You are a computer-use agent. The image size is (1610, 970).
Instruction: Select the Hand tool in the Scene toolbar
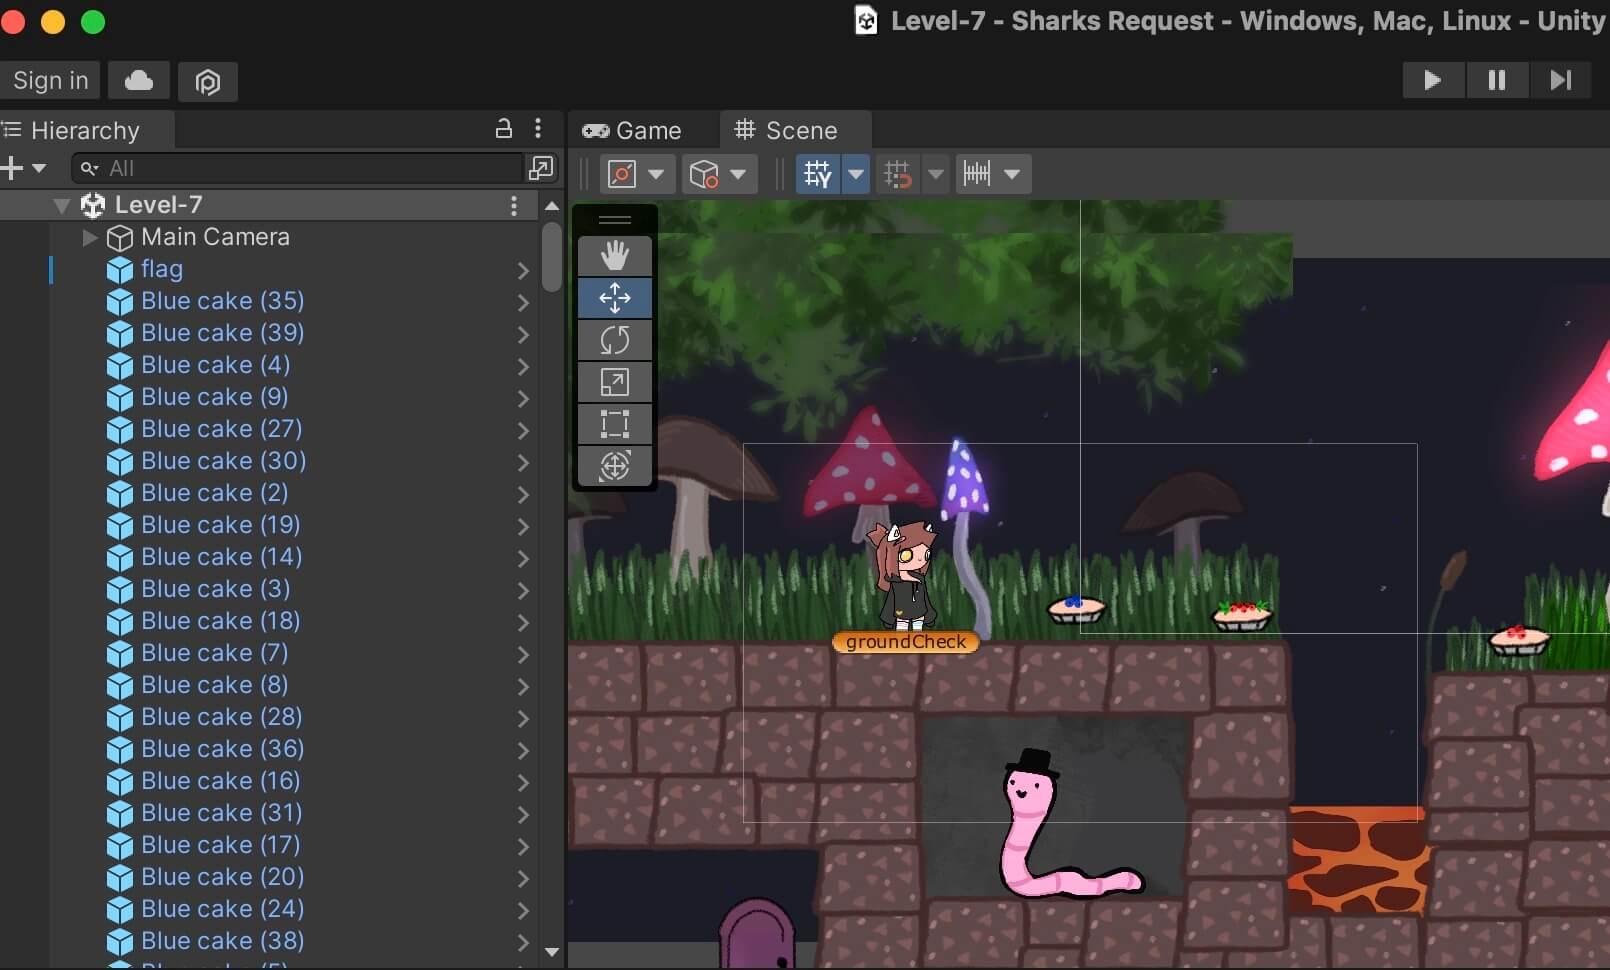(615, 255)
